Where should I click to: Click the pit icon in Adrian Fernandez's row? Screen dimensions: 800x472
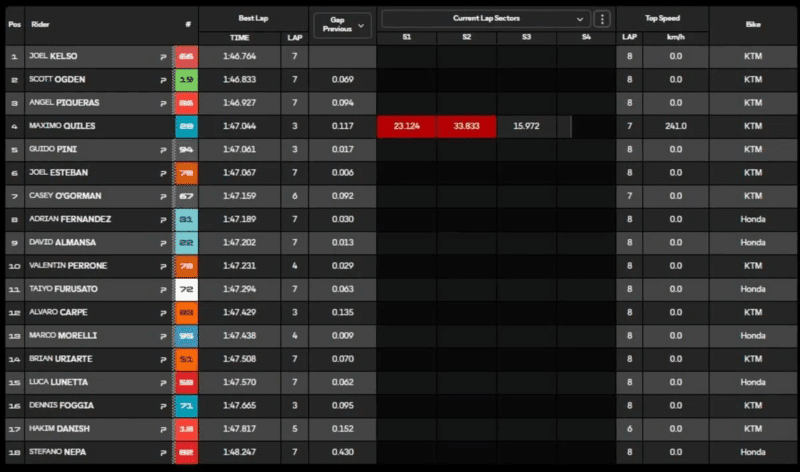point(163,219)
